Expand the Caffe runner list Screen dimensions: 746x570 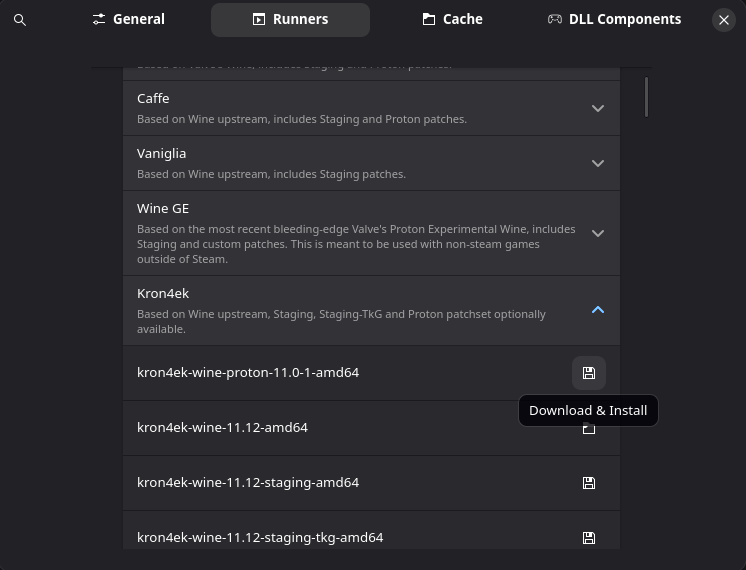pos(598,108)
